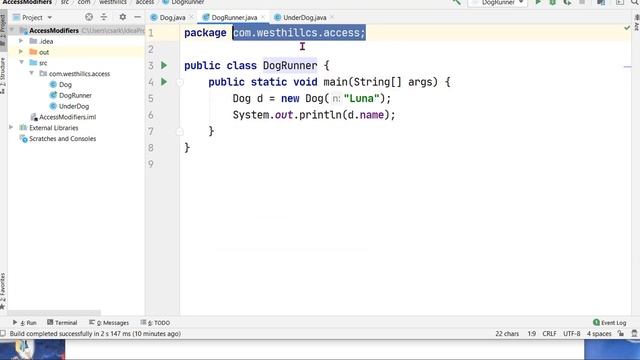The width and height of the screenshot is (640, 360).
Task: Fold the main method at line 4
Action: [180, 82]
